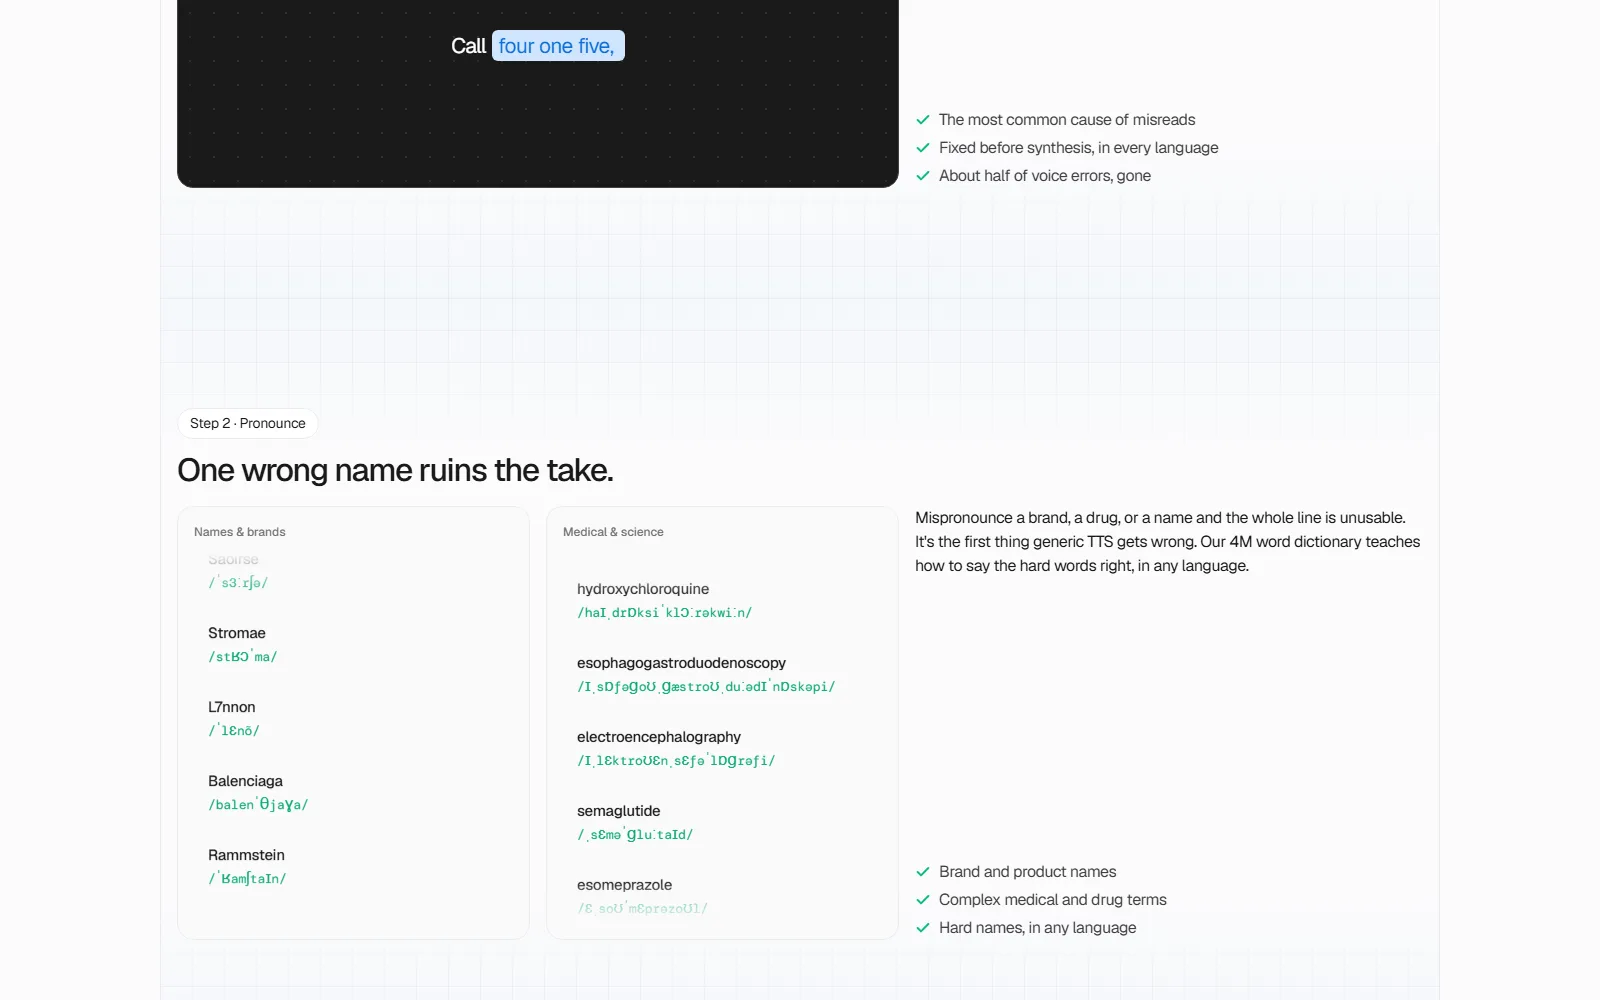Click the name 'Stromae'

click(x=237, y=633)
